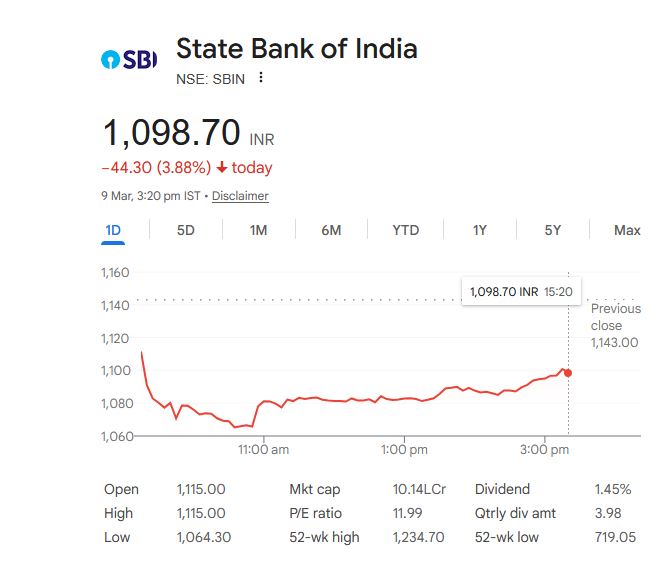The height and width of the screenshot is (583, 656).
Task: View the 1Y price chart
Action: 480,230
